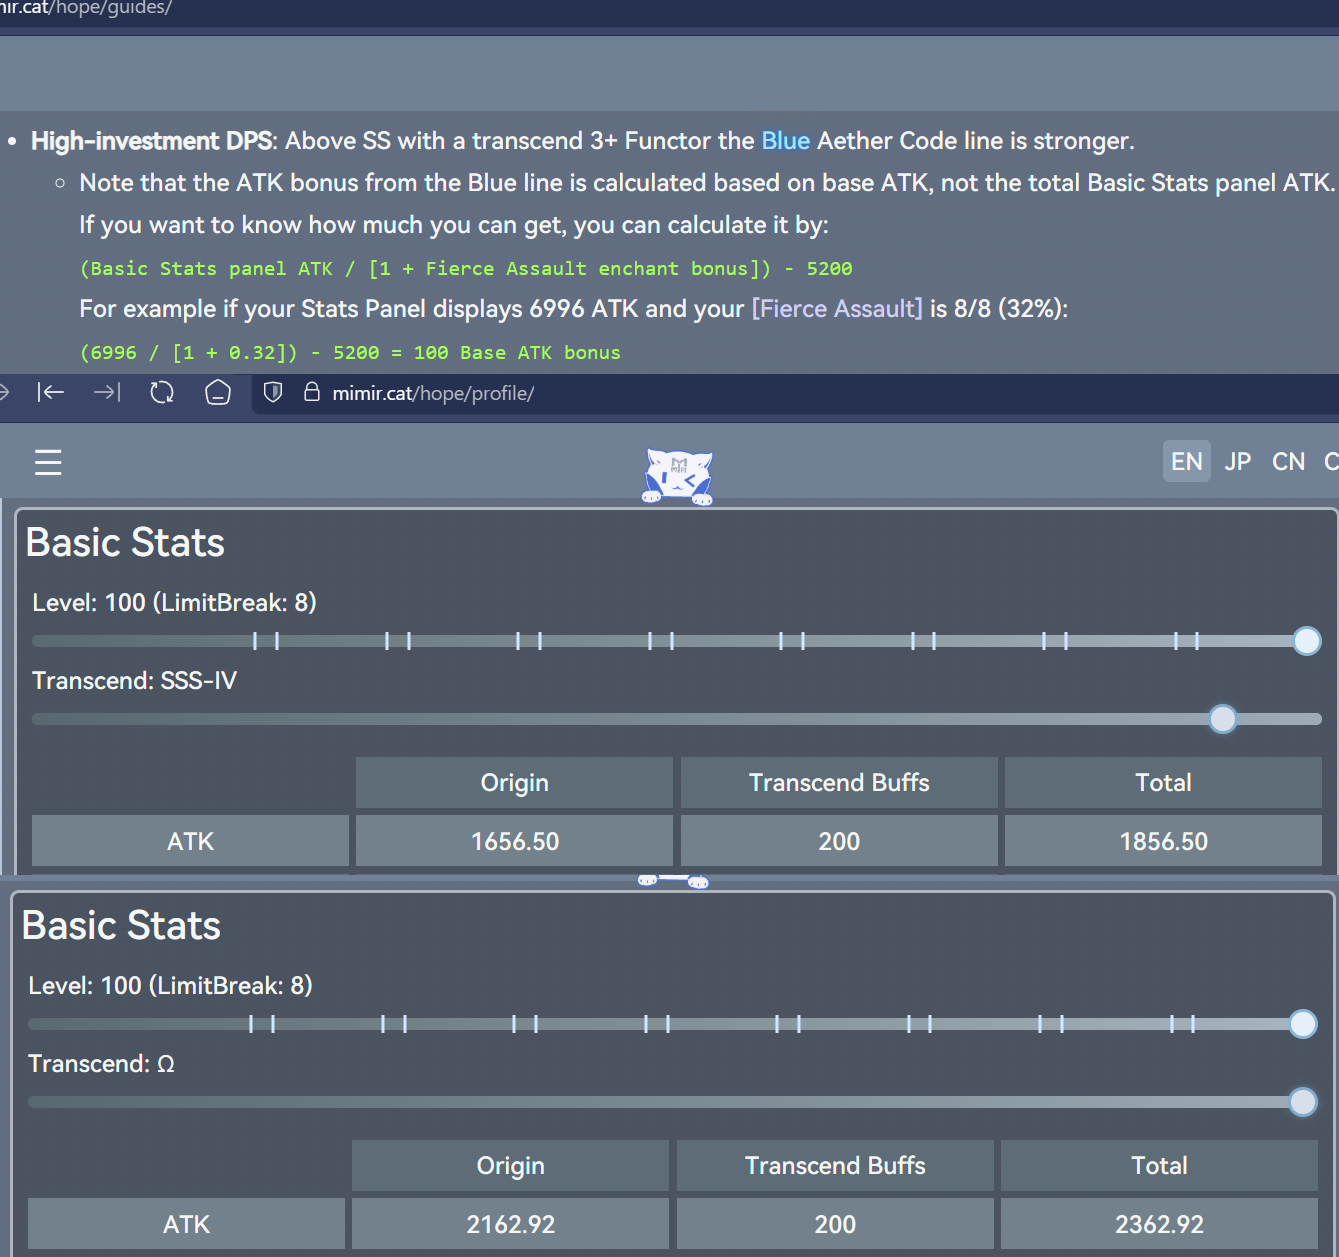Screen dimensions: 1339x1257
Task: Switch site language to CN
Action: [x=1288, y=461]
